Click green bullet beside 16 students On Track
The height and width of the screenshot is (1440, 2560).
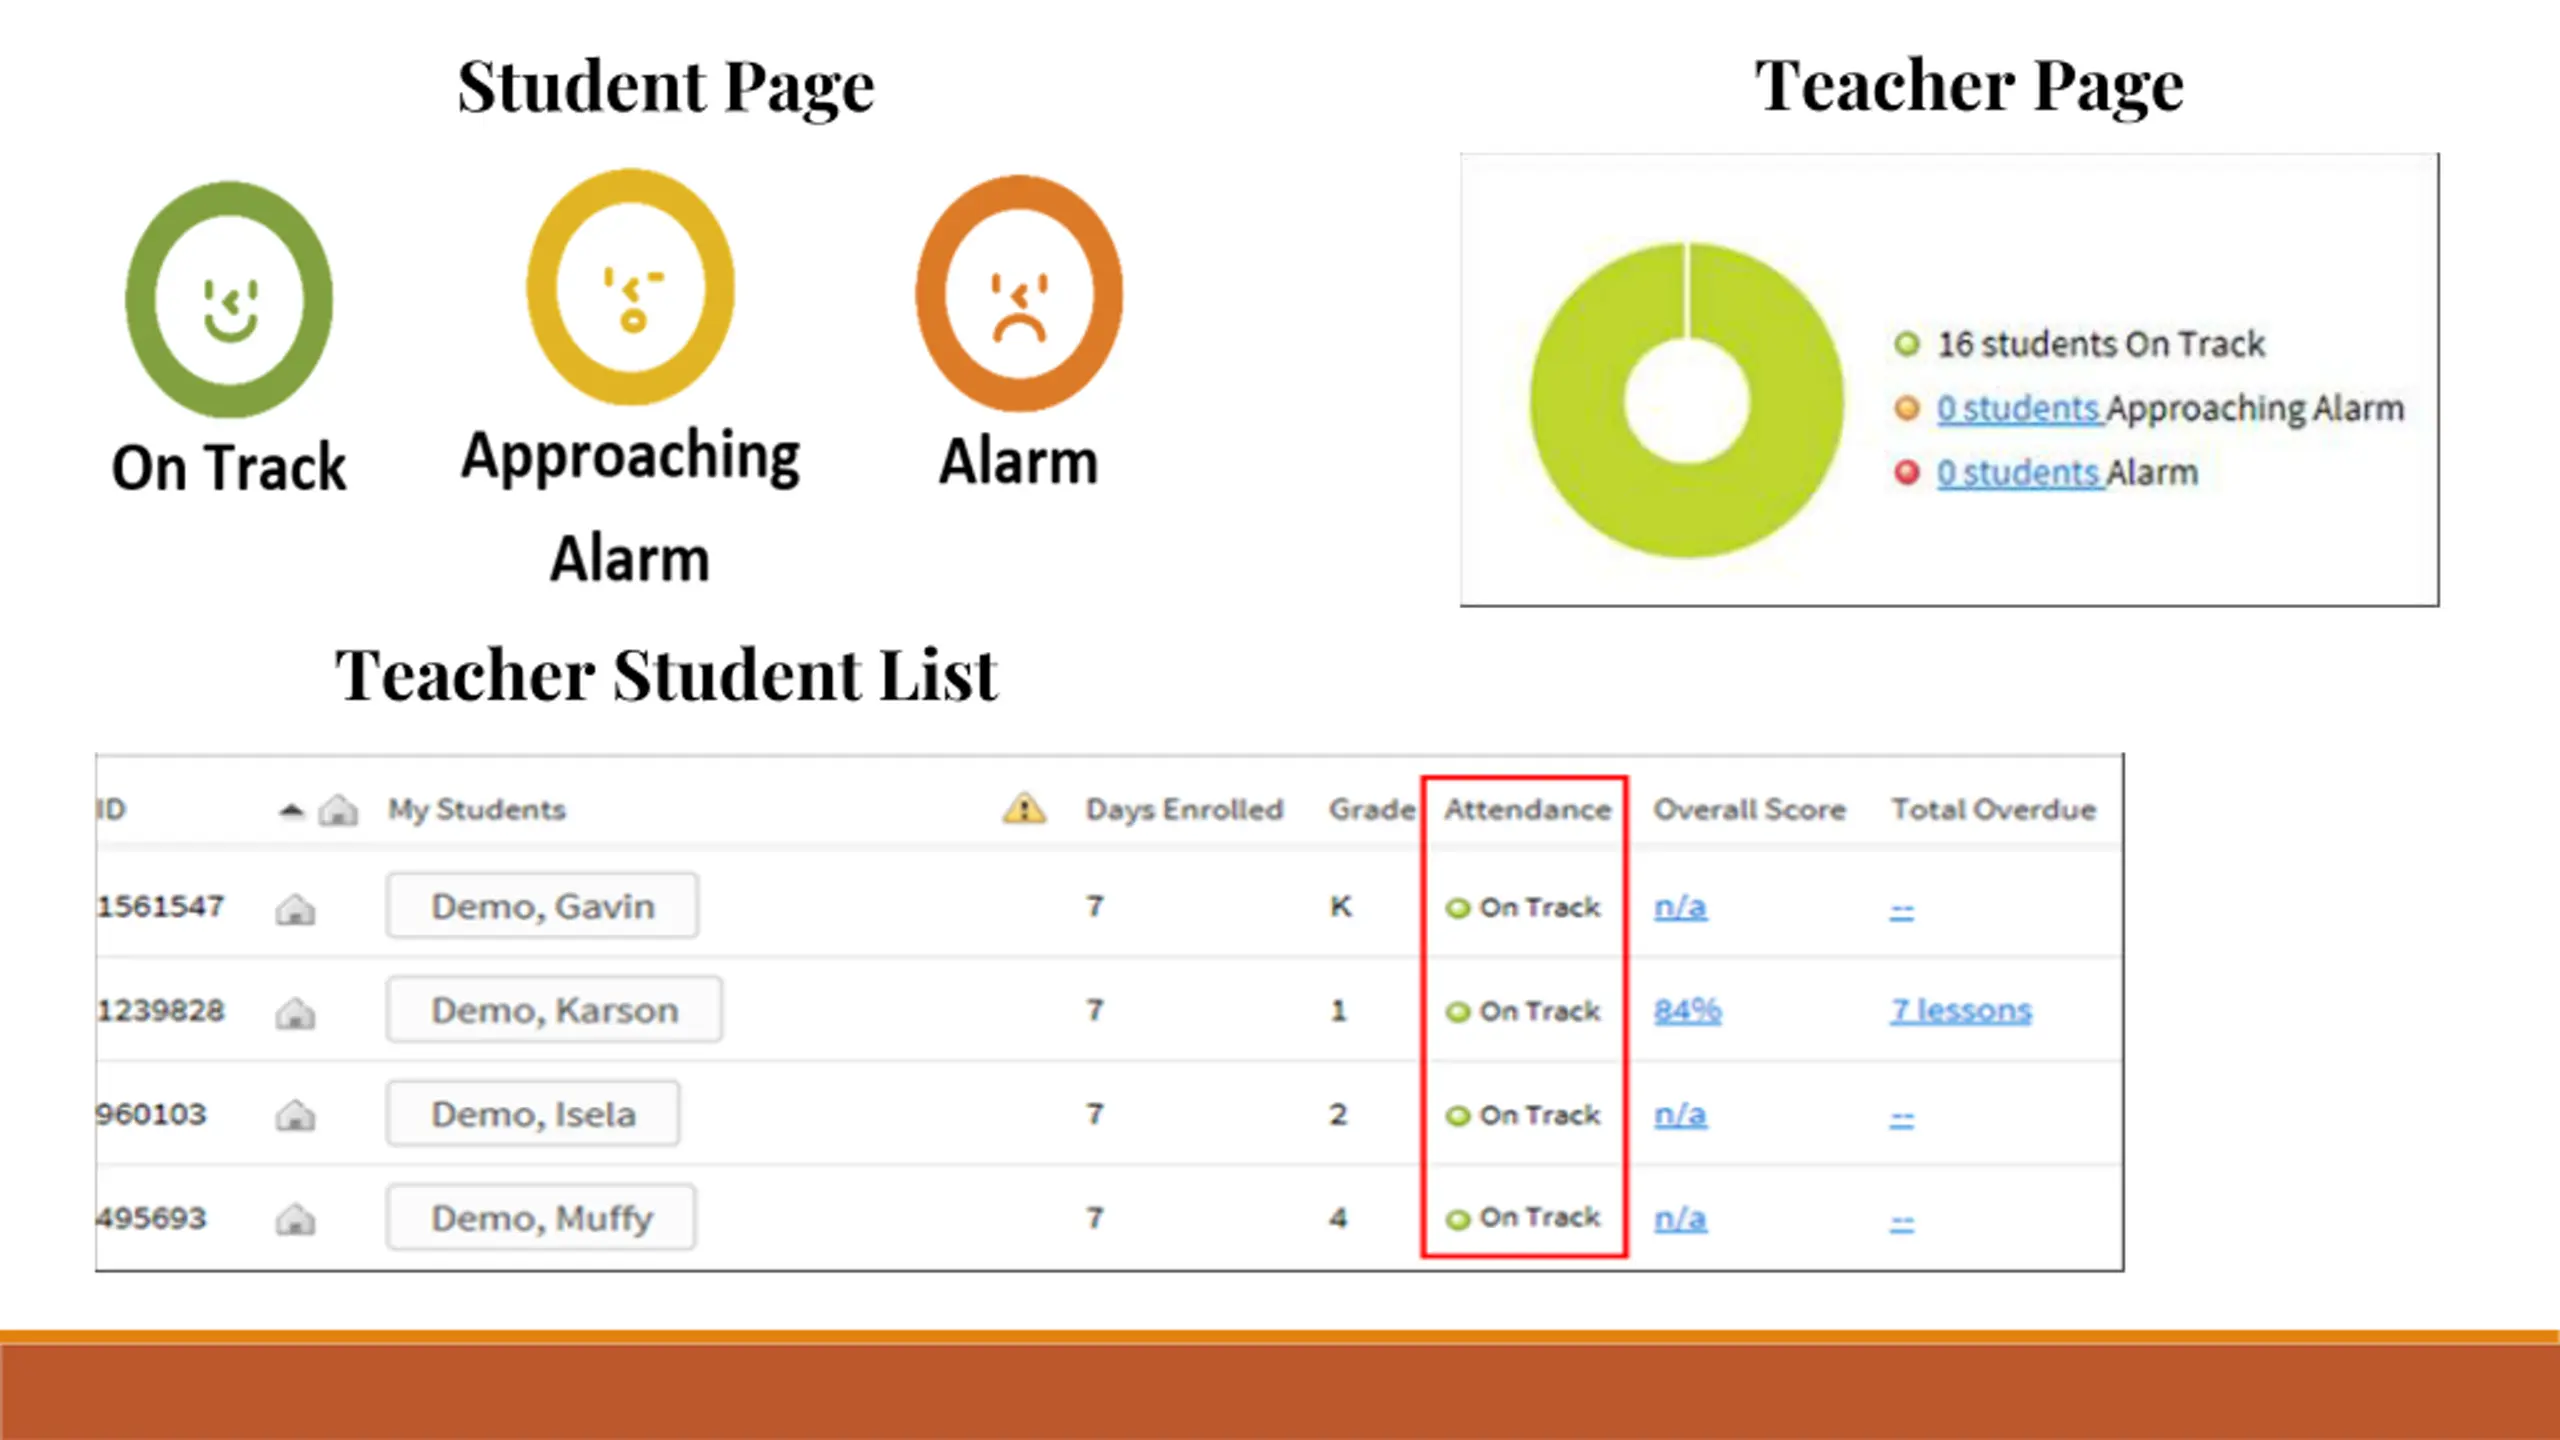(x=1907, y=344)
